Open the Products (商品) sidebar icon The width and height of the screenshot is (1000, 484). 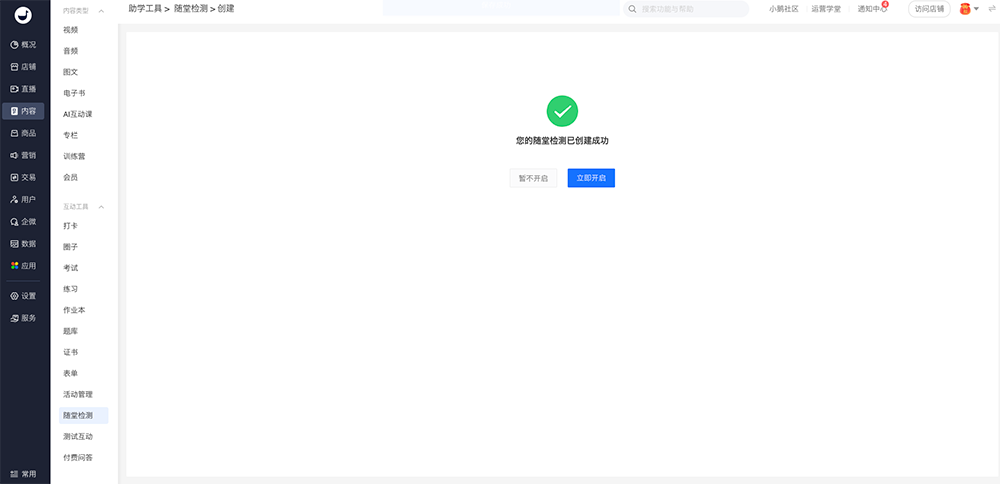(14, 133)
